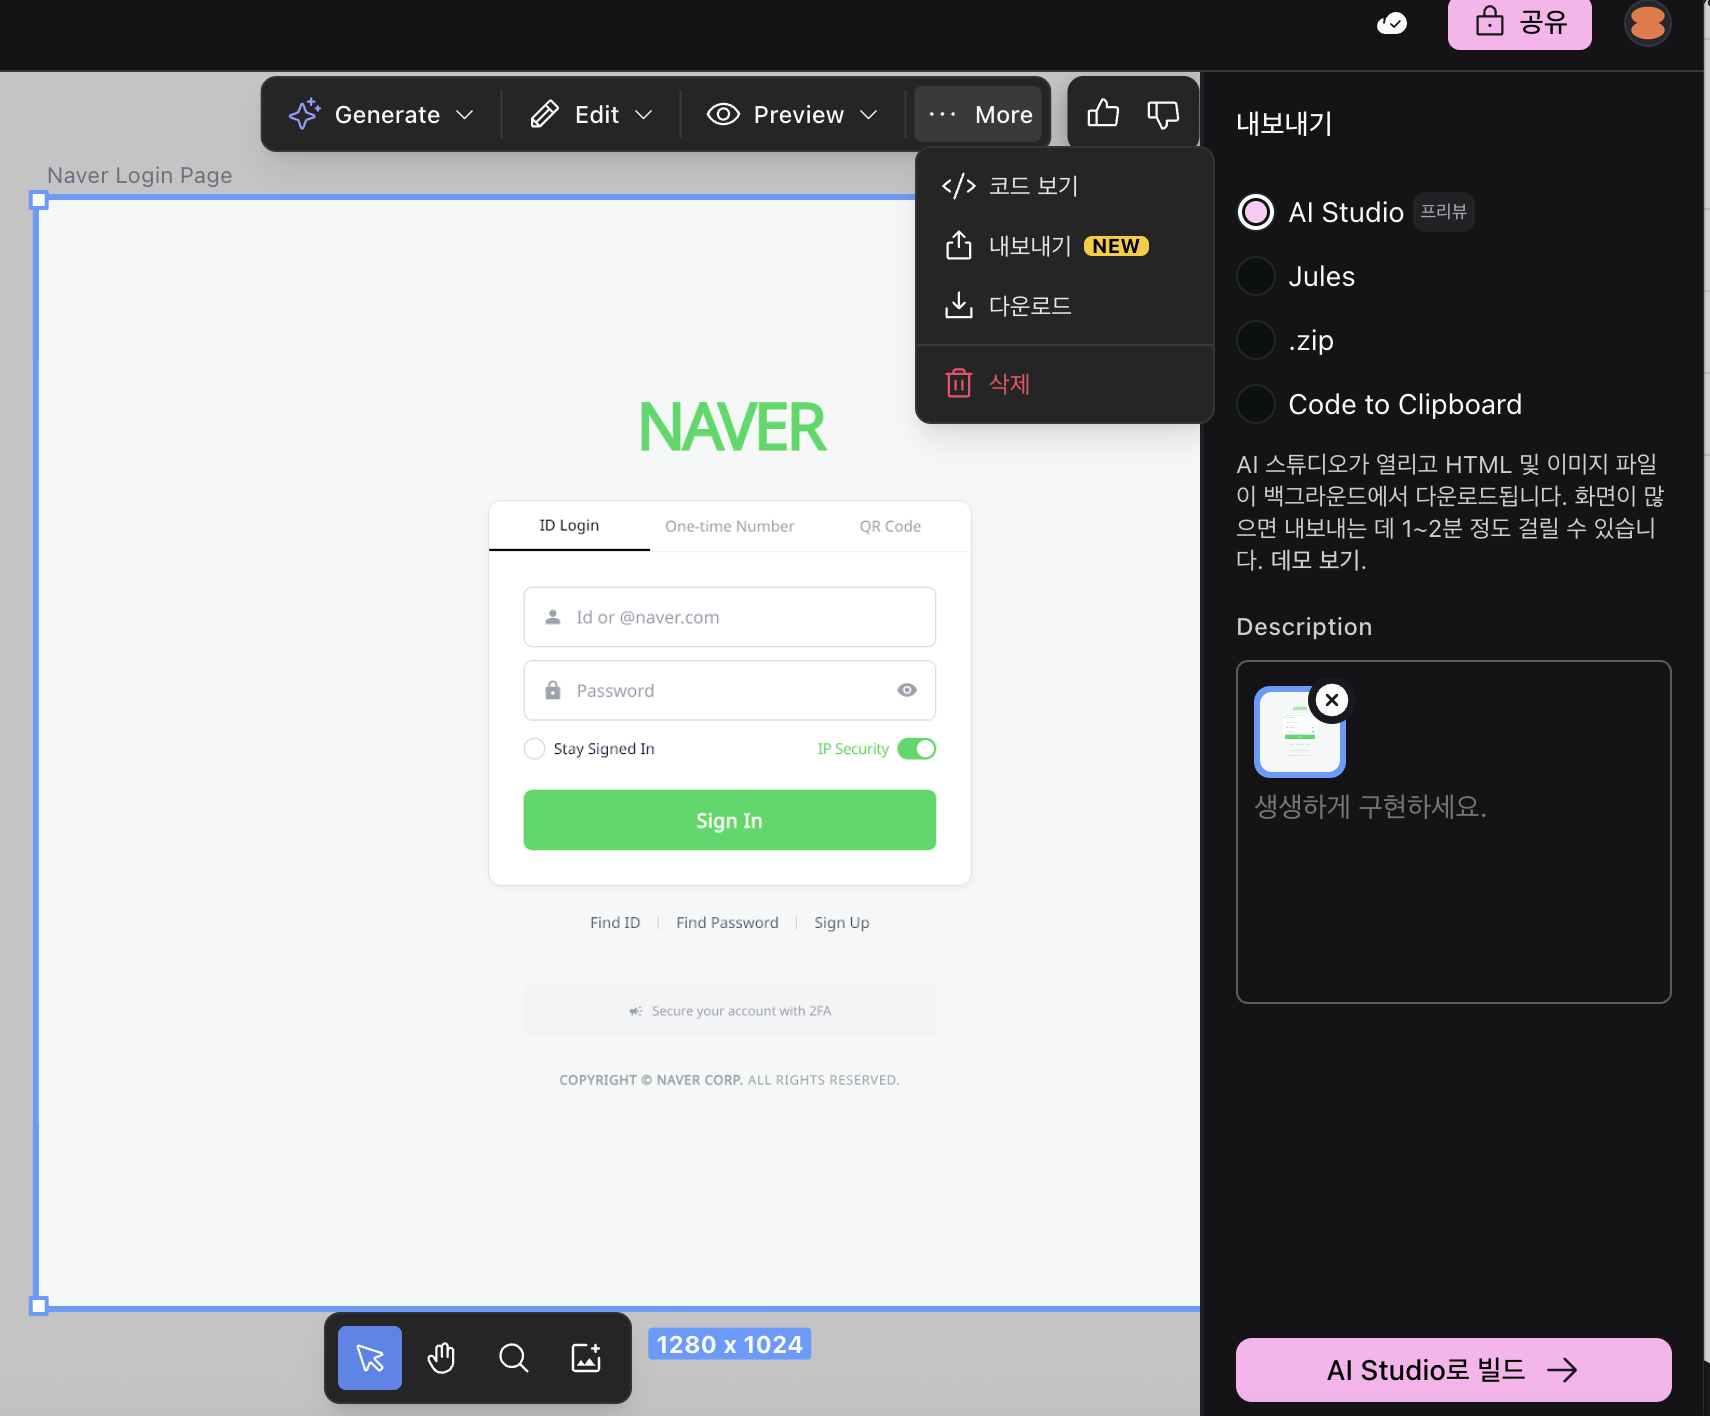Click the thumbs down icon

[x=1163, y=114]
